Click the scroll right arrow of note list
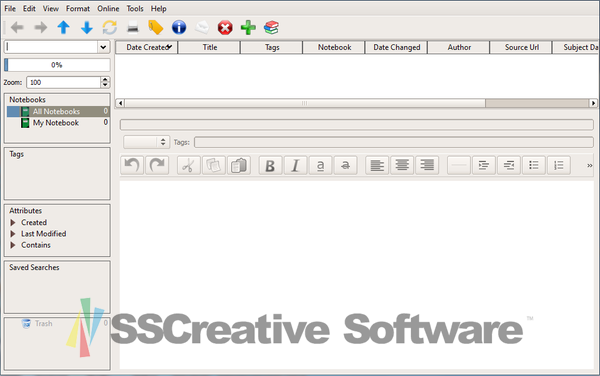Screen dimensions: 600x376 pos(593,103)
